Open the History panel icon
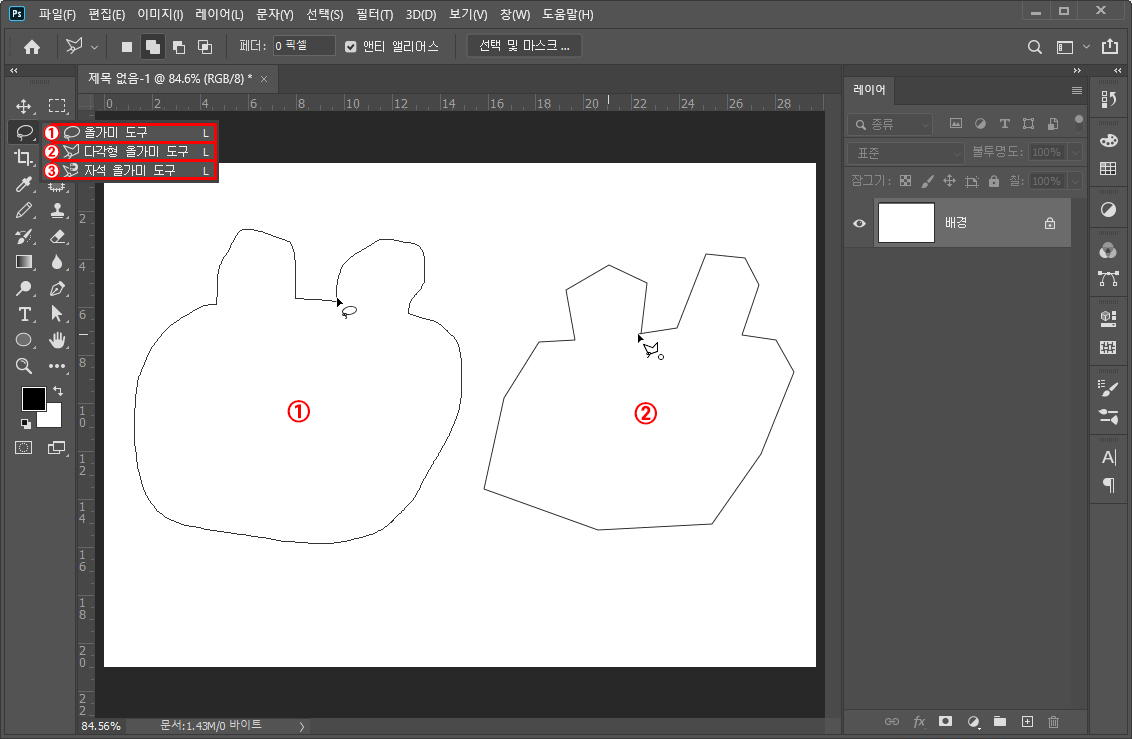The width and height of the screenshot is (1132, 739). (x=1108, y=100)
